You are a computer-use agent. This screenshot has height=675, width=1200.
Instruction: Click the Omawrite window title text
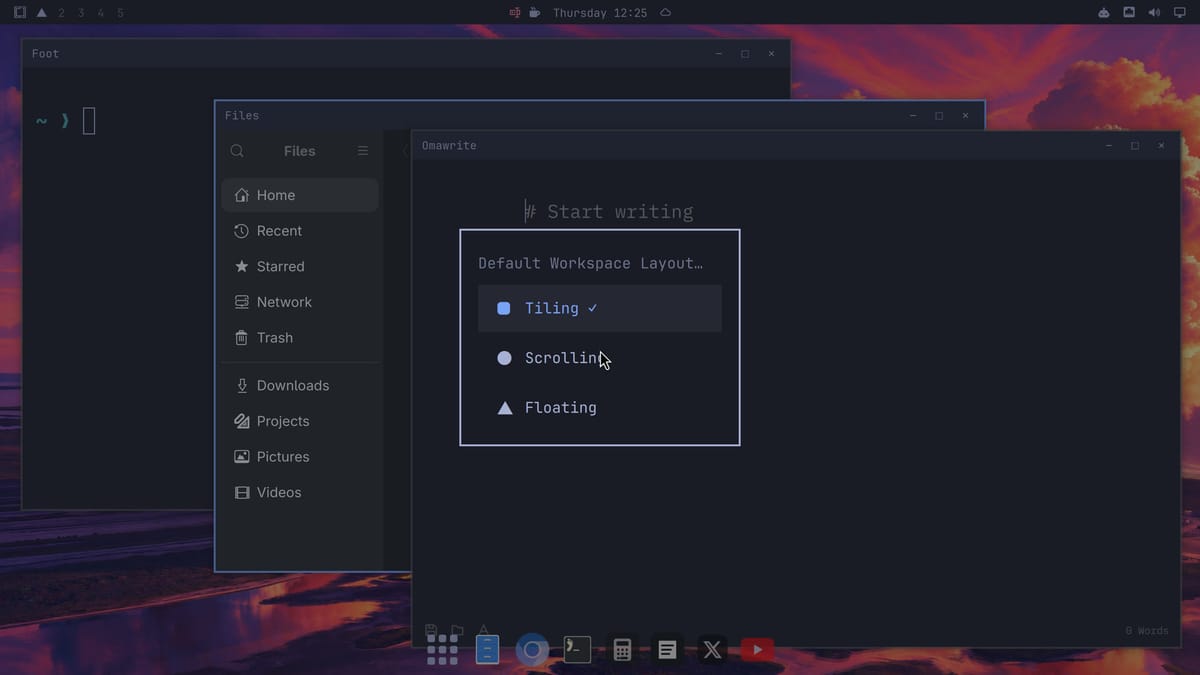point(449,146)
